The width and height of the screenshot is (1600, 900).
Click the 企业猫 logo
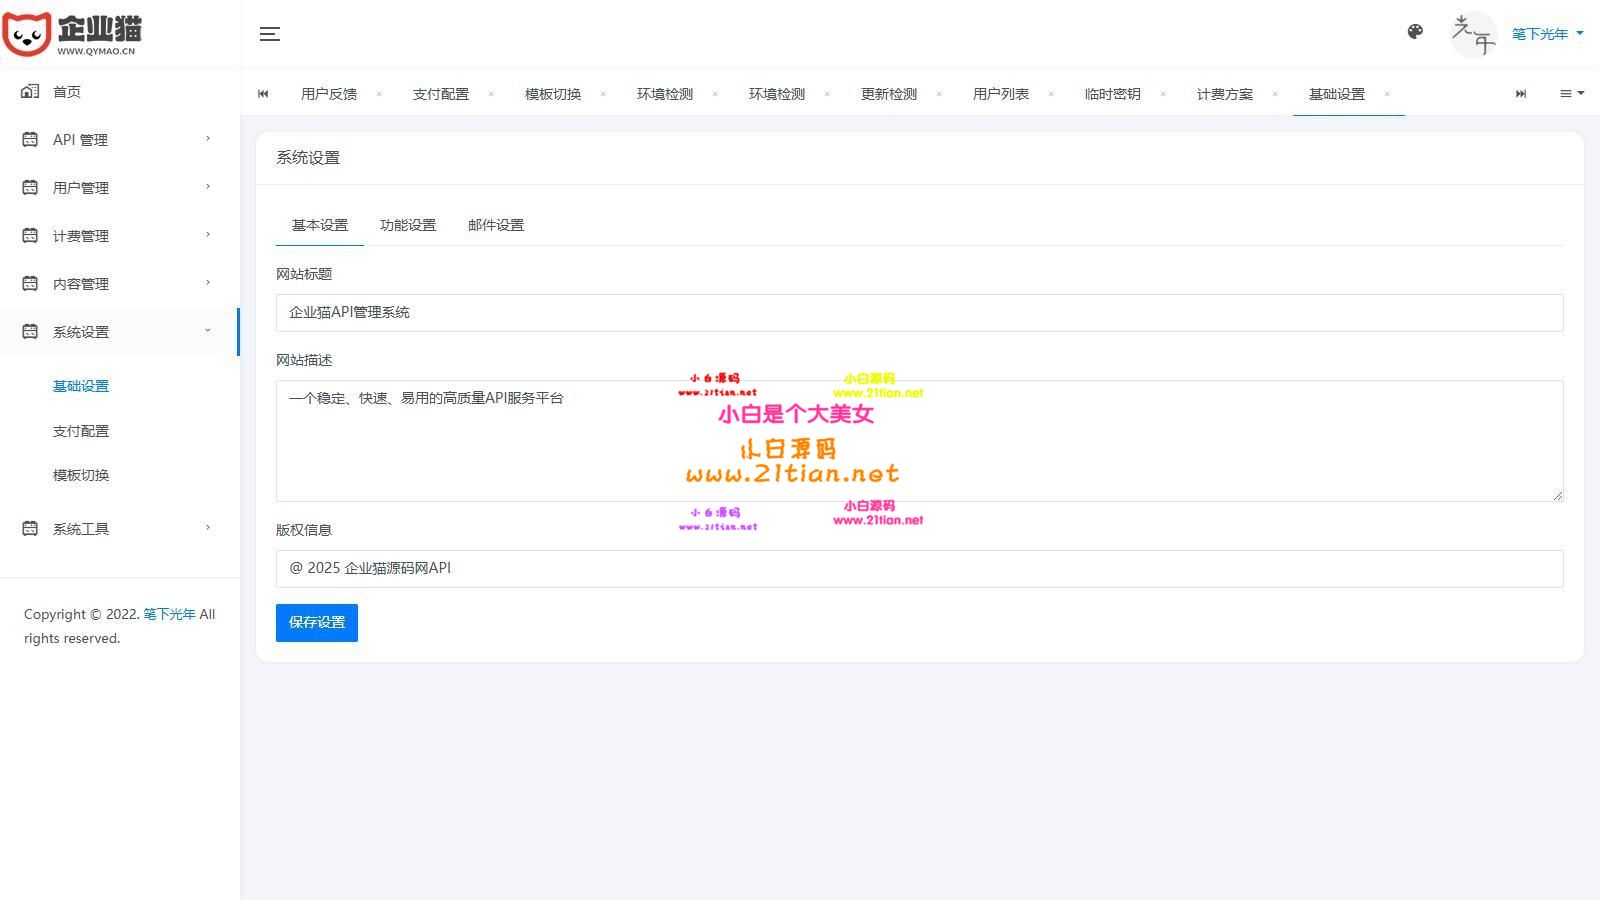[x=72, y=34]
